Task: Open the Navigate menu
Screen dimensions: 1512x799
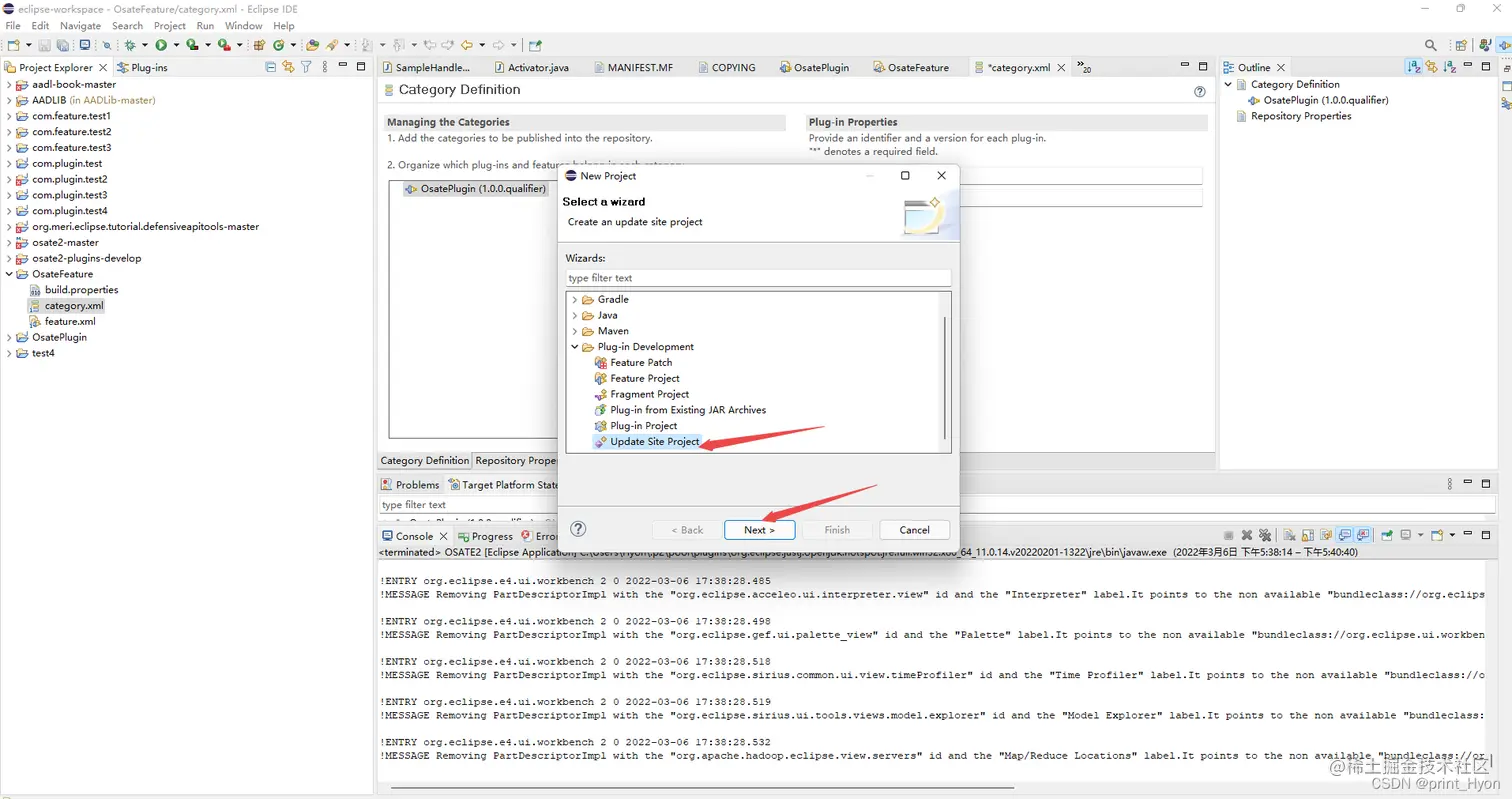Action: [x=80, y=25]
